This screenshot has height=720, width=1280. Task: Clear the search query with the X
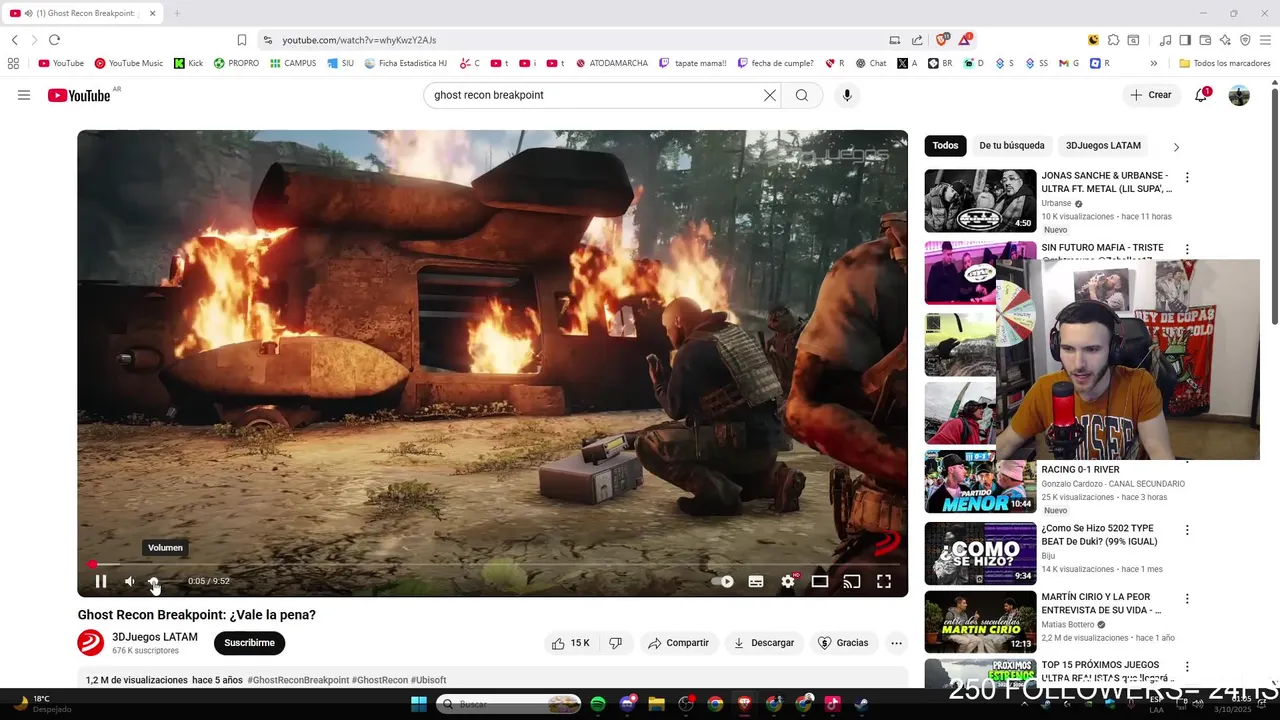click(x=770, y=95)
